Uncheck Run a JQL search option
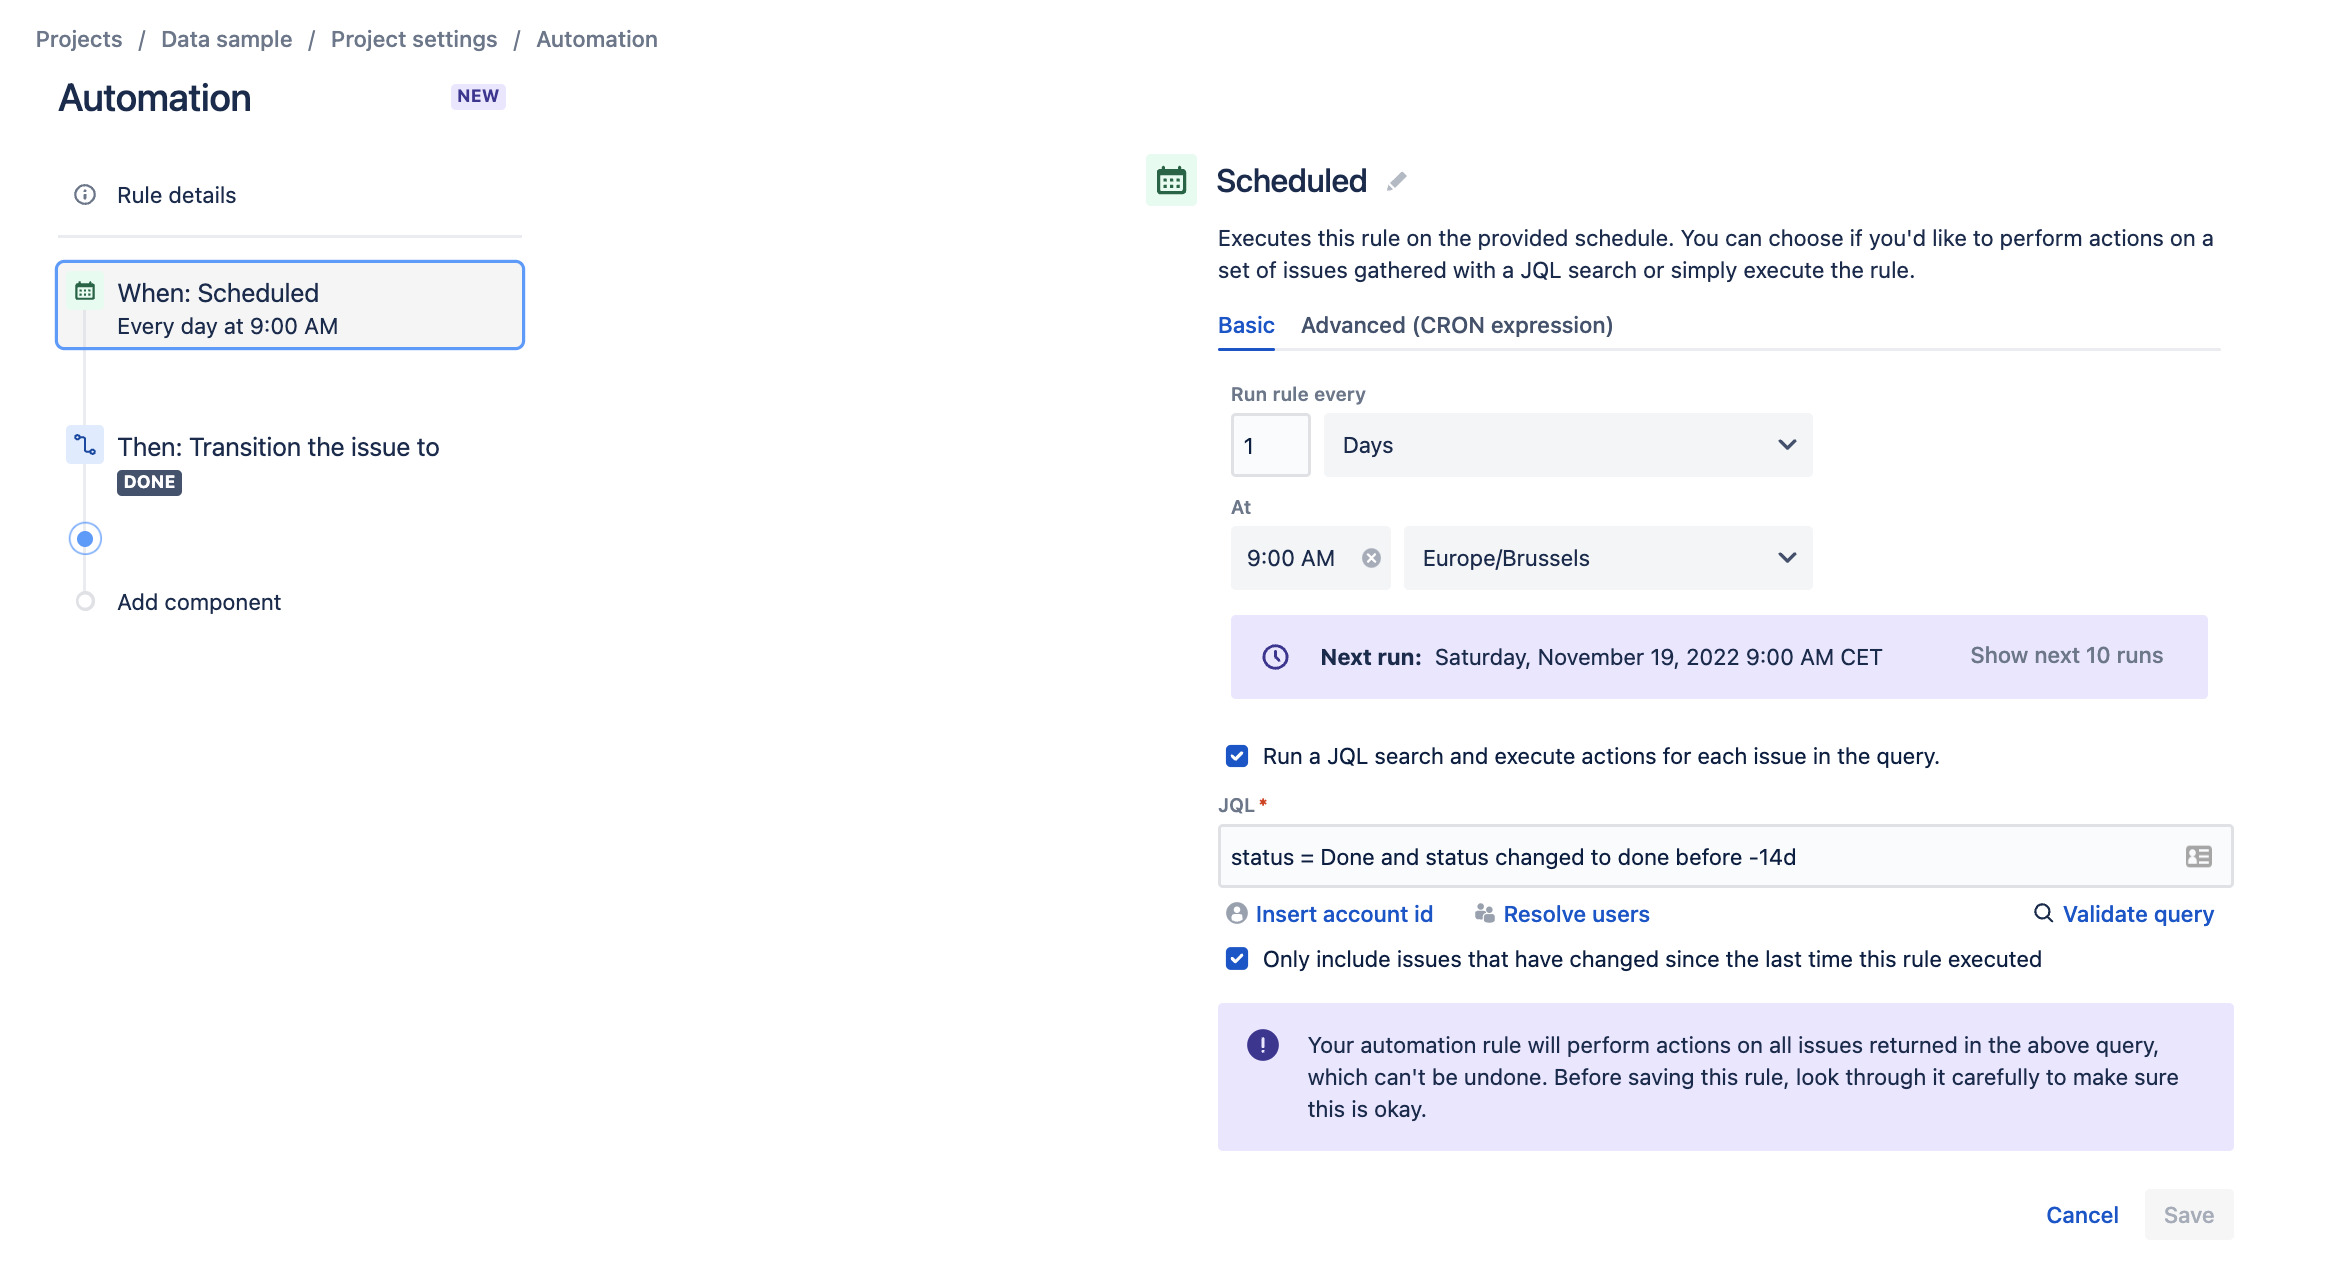Viewport: 2330px width, 1288px height. click(1236, 756)
